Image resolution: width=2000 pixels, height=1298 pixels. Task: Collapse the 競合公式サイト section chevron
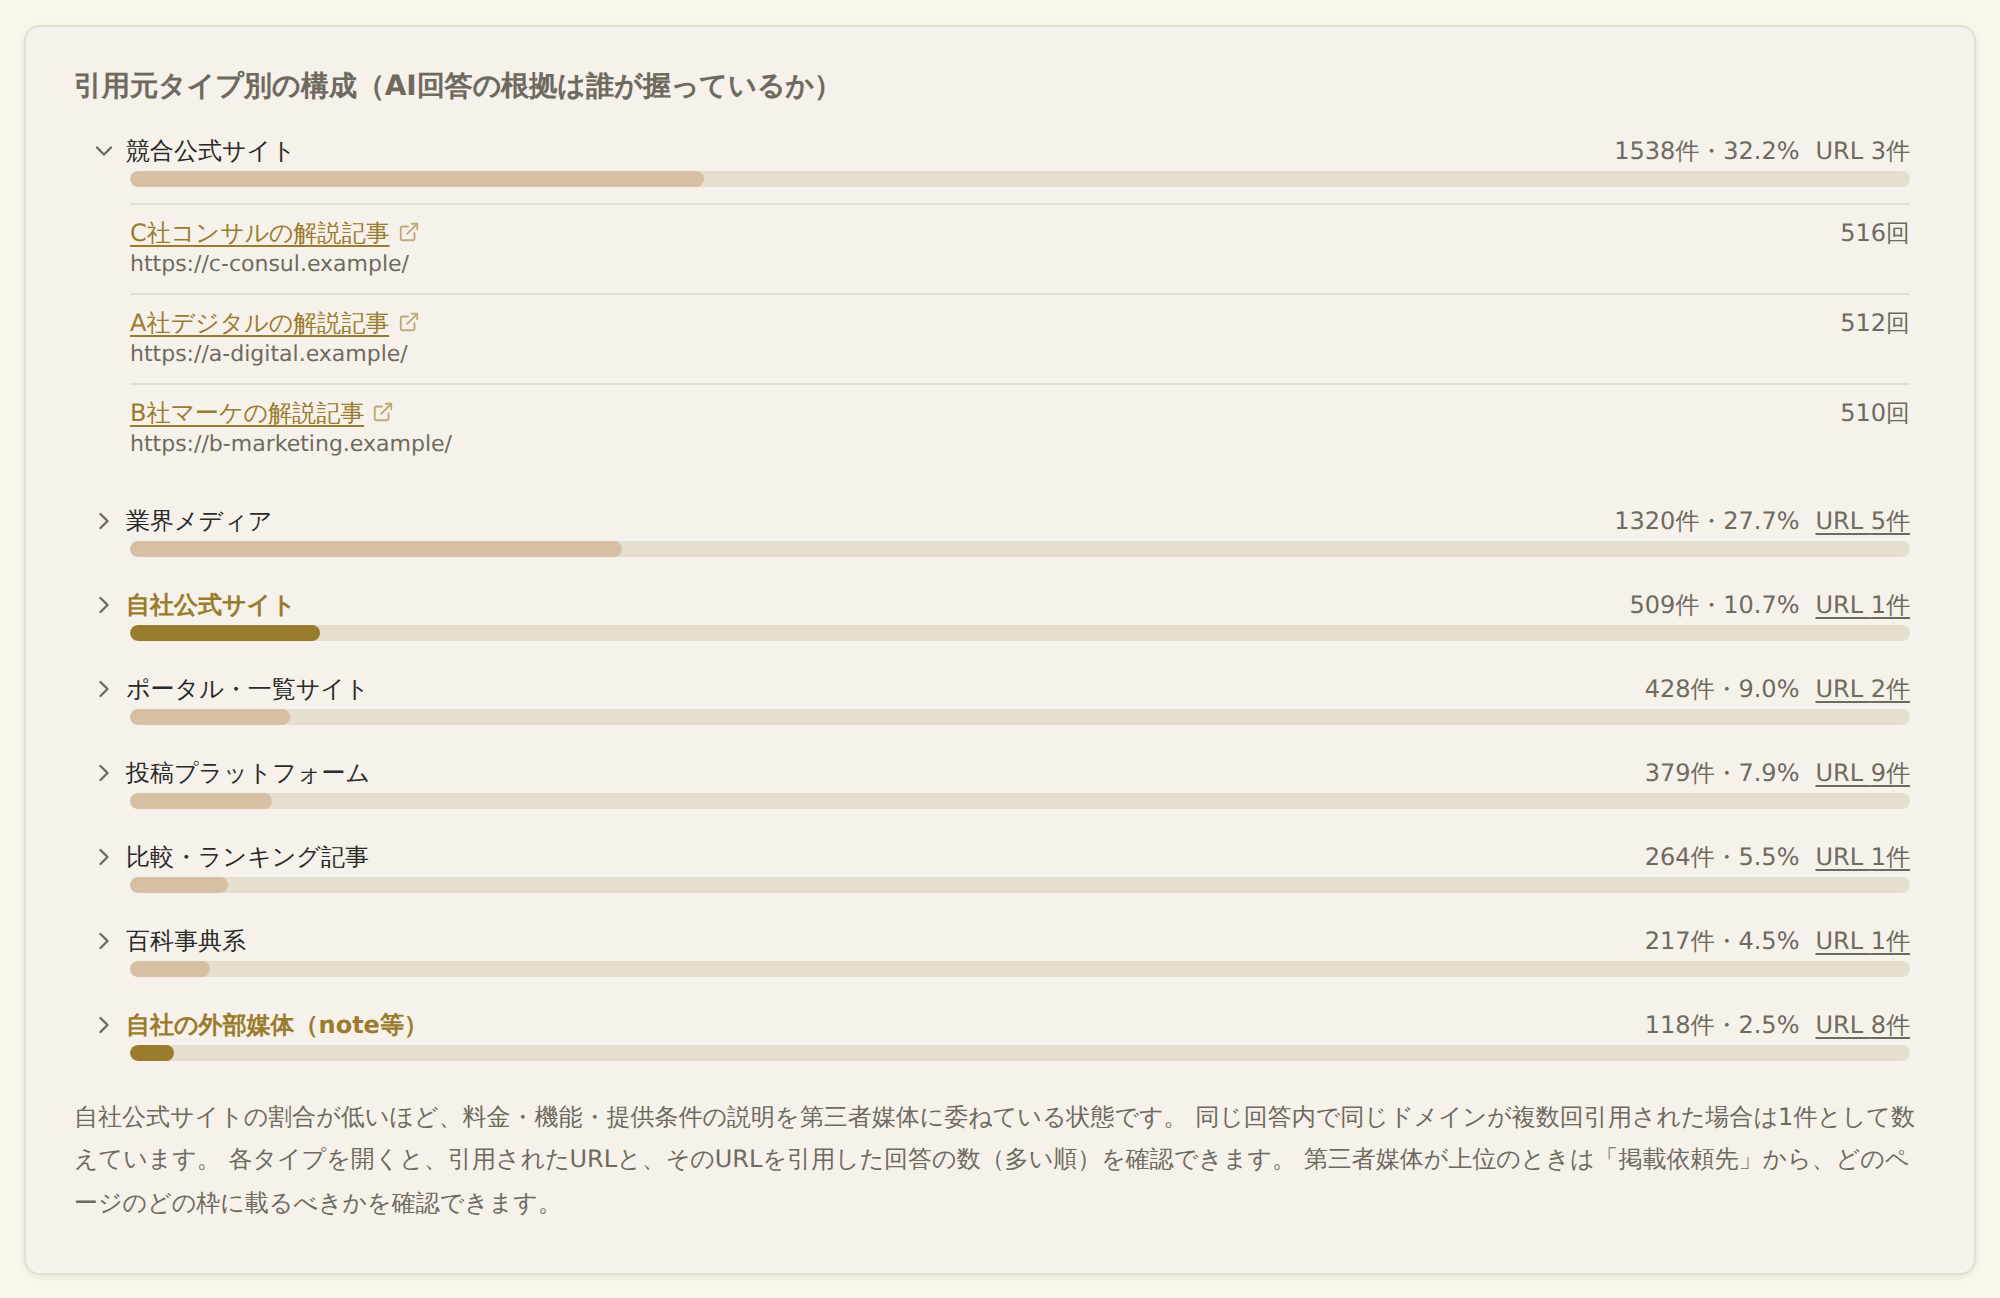click(103, 151)
